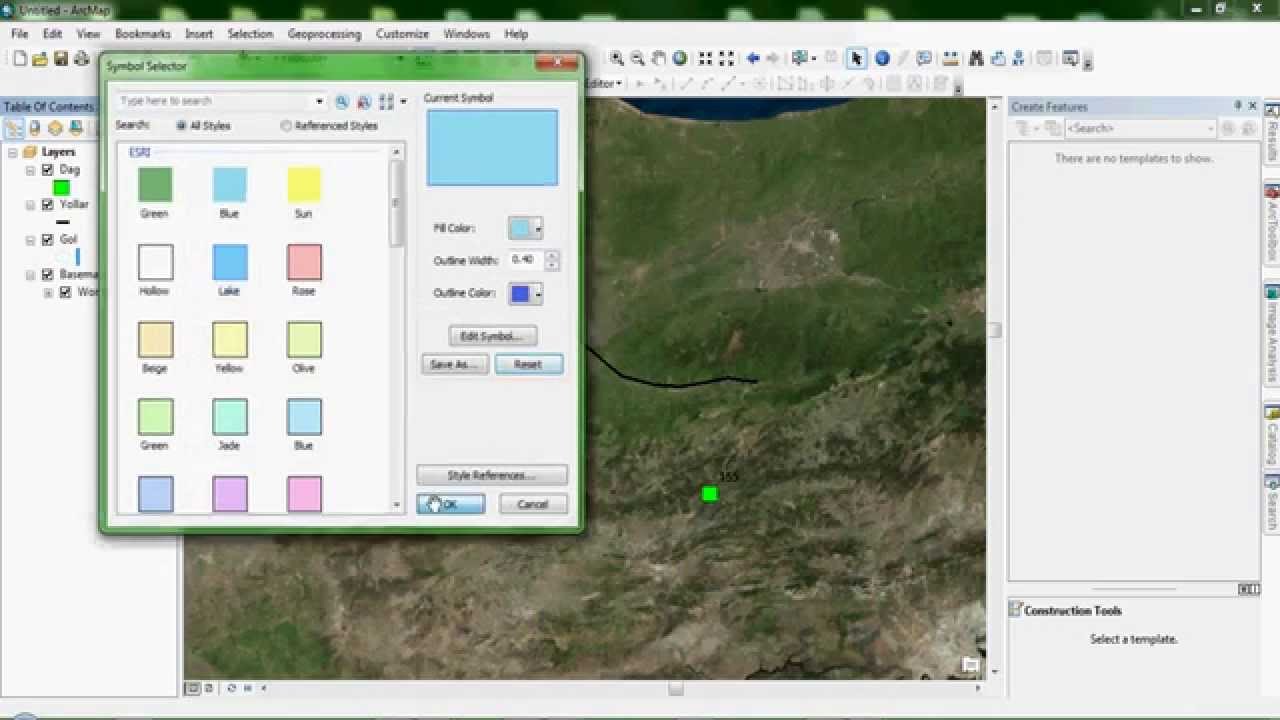
Task: Uncheck the Yollar layer
Action: tap(47, 205)
